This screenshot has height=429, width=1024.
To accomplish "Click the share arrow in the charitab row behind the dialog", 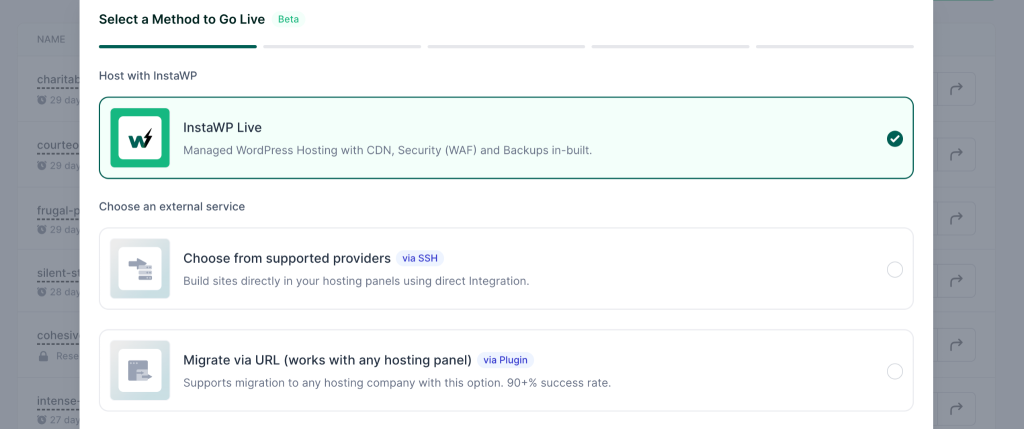I will tap(956, 89).
